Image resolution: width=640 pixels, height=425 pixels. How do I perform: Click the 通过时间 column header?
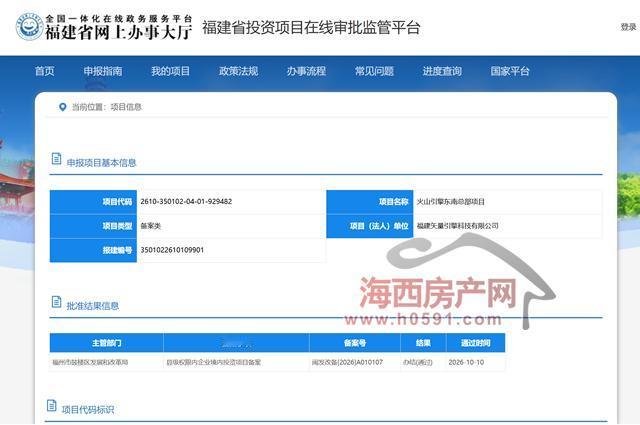(x=476, y=343)
